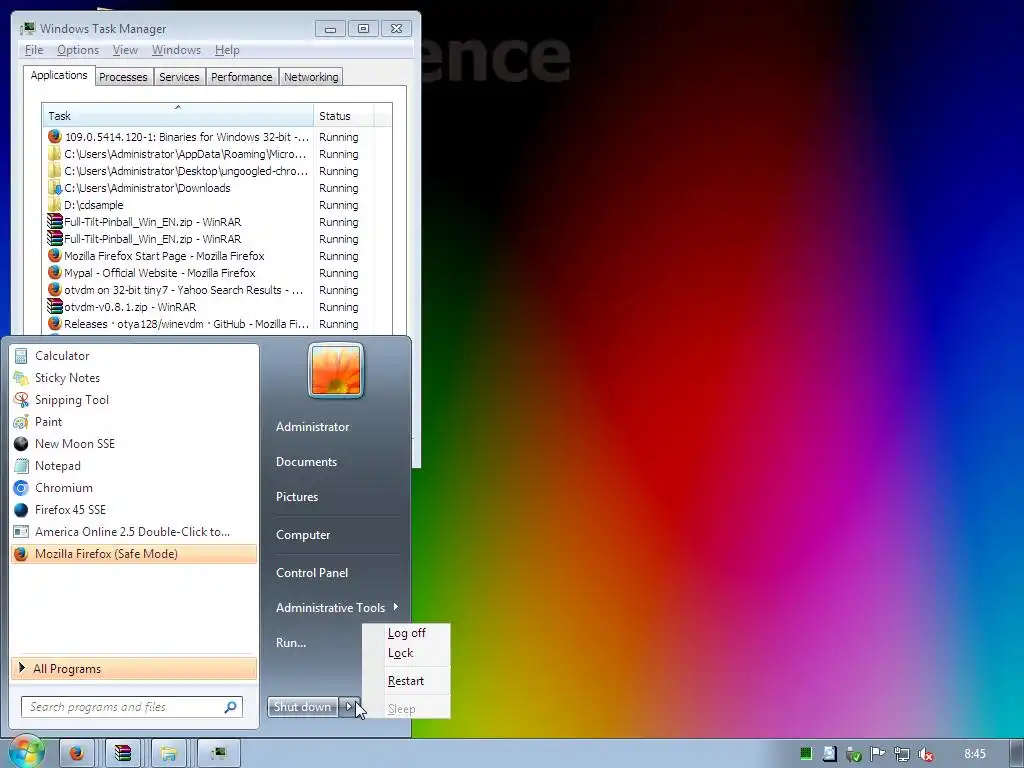
Task: Open the Snipping Tool entry
Action: (134, 400)
